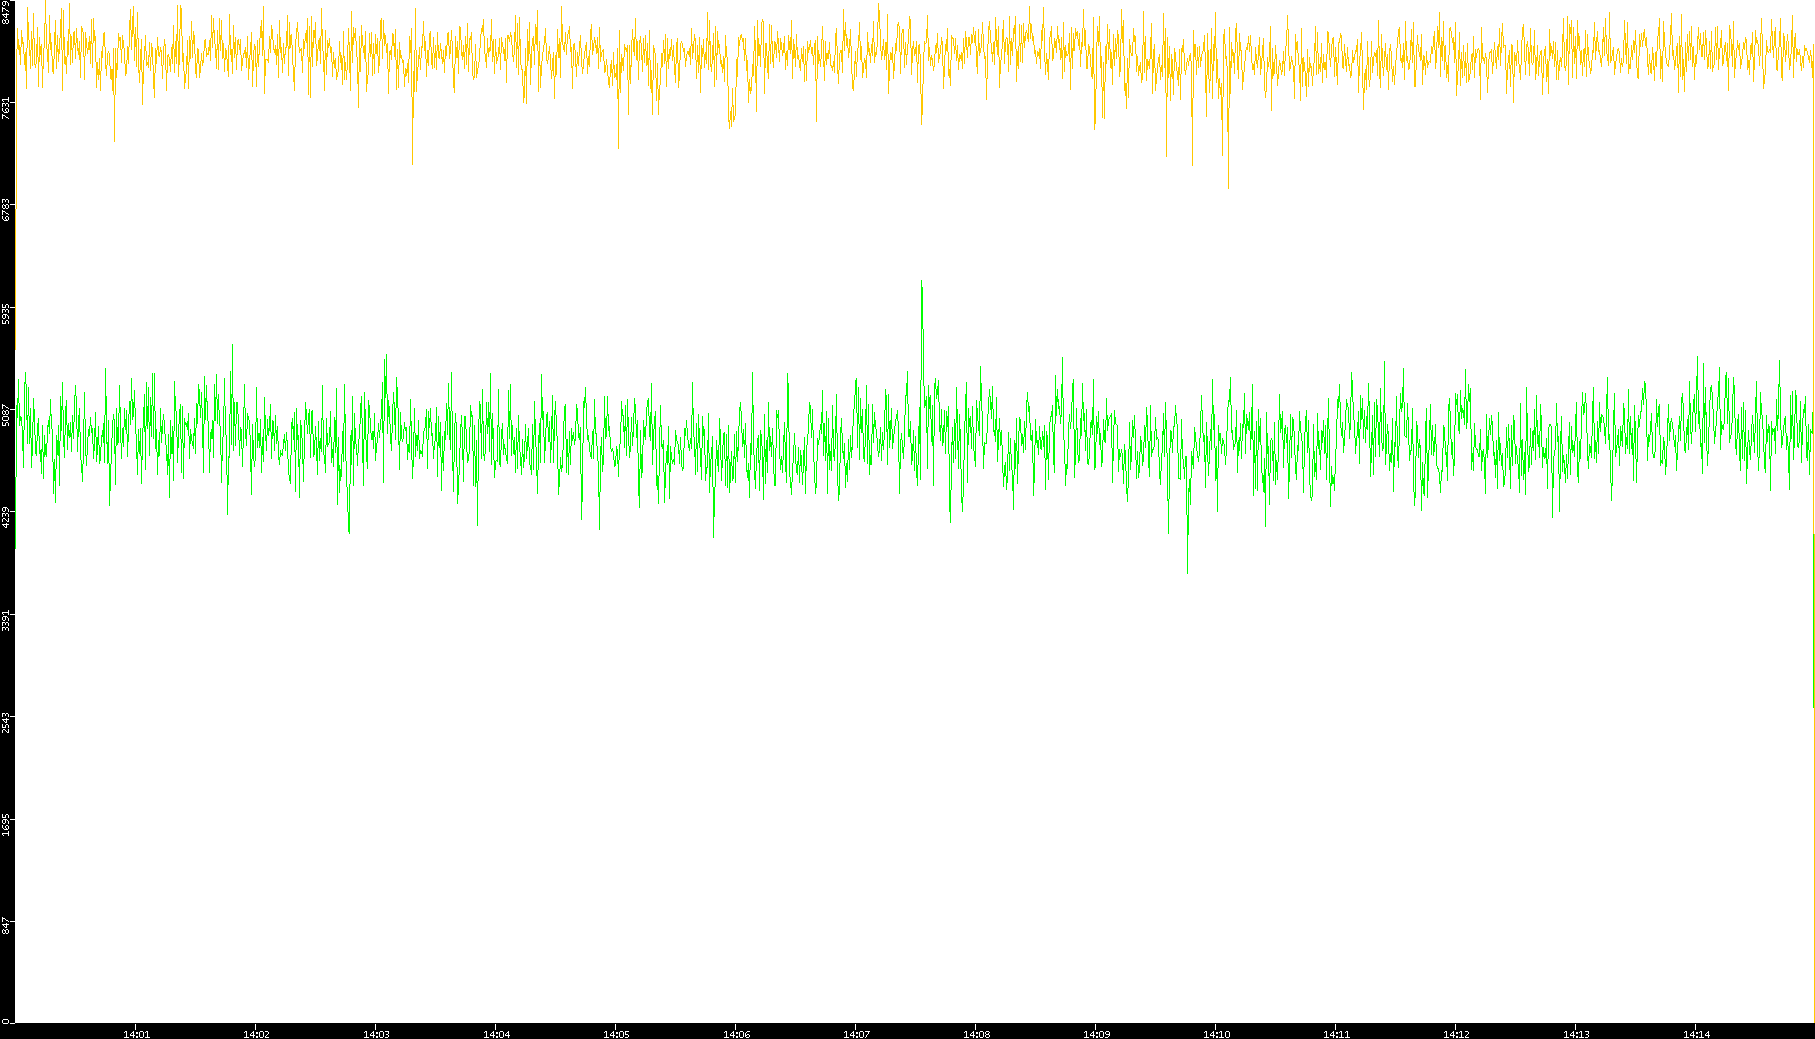Click the 4239 y-axis label
This screenshot has width=1815, height=1039.
[x=7, y=518]
